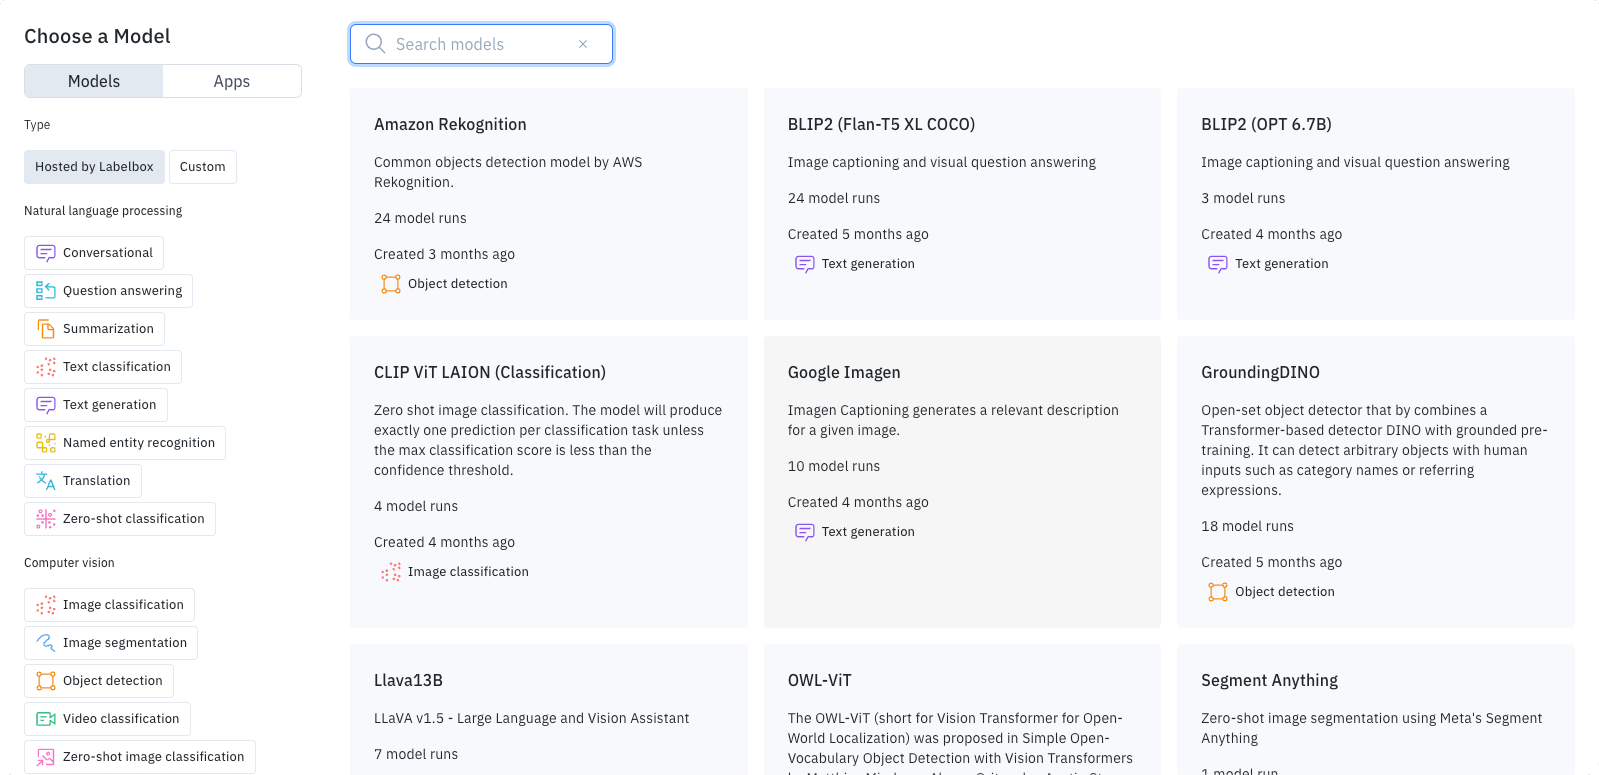
Task: Open the GroundingDINO model card
Action: pos(1376,482)
